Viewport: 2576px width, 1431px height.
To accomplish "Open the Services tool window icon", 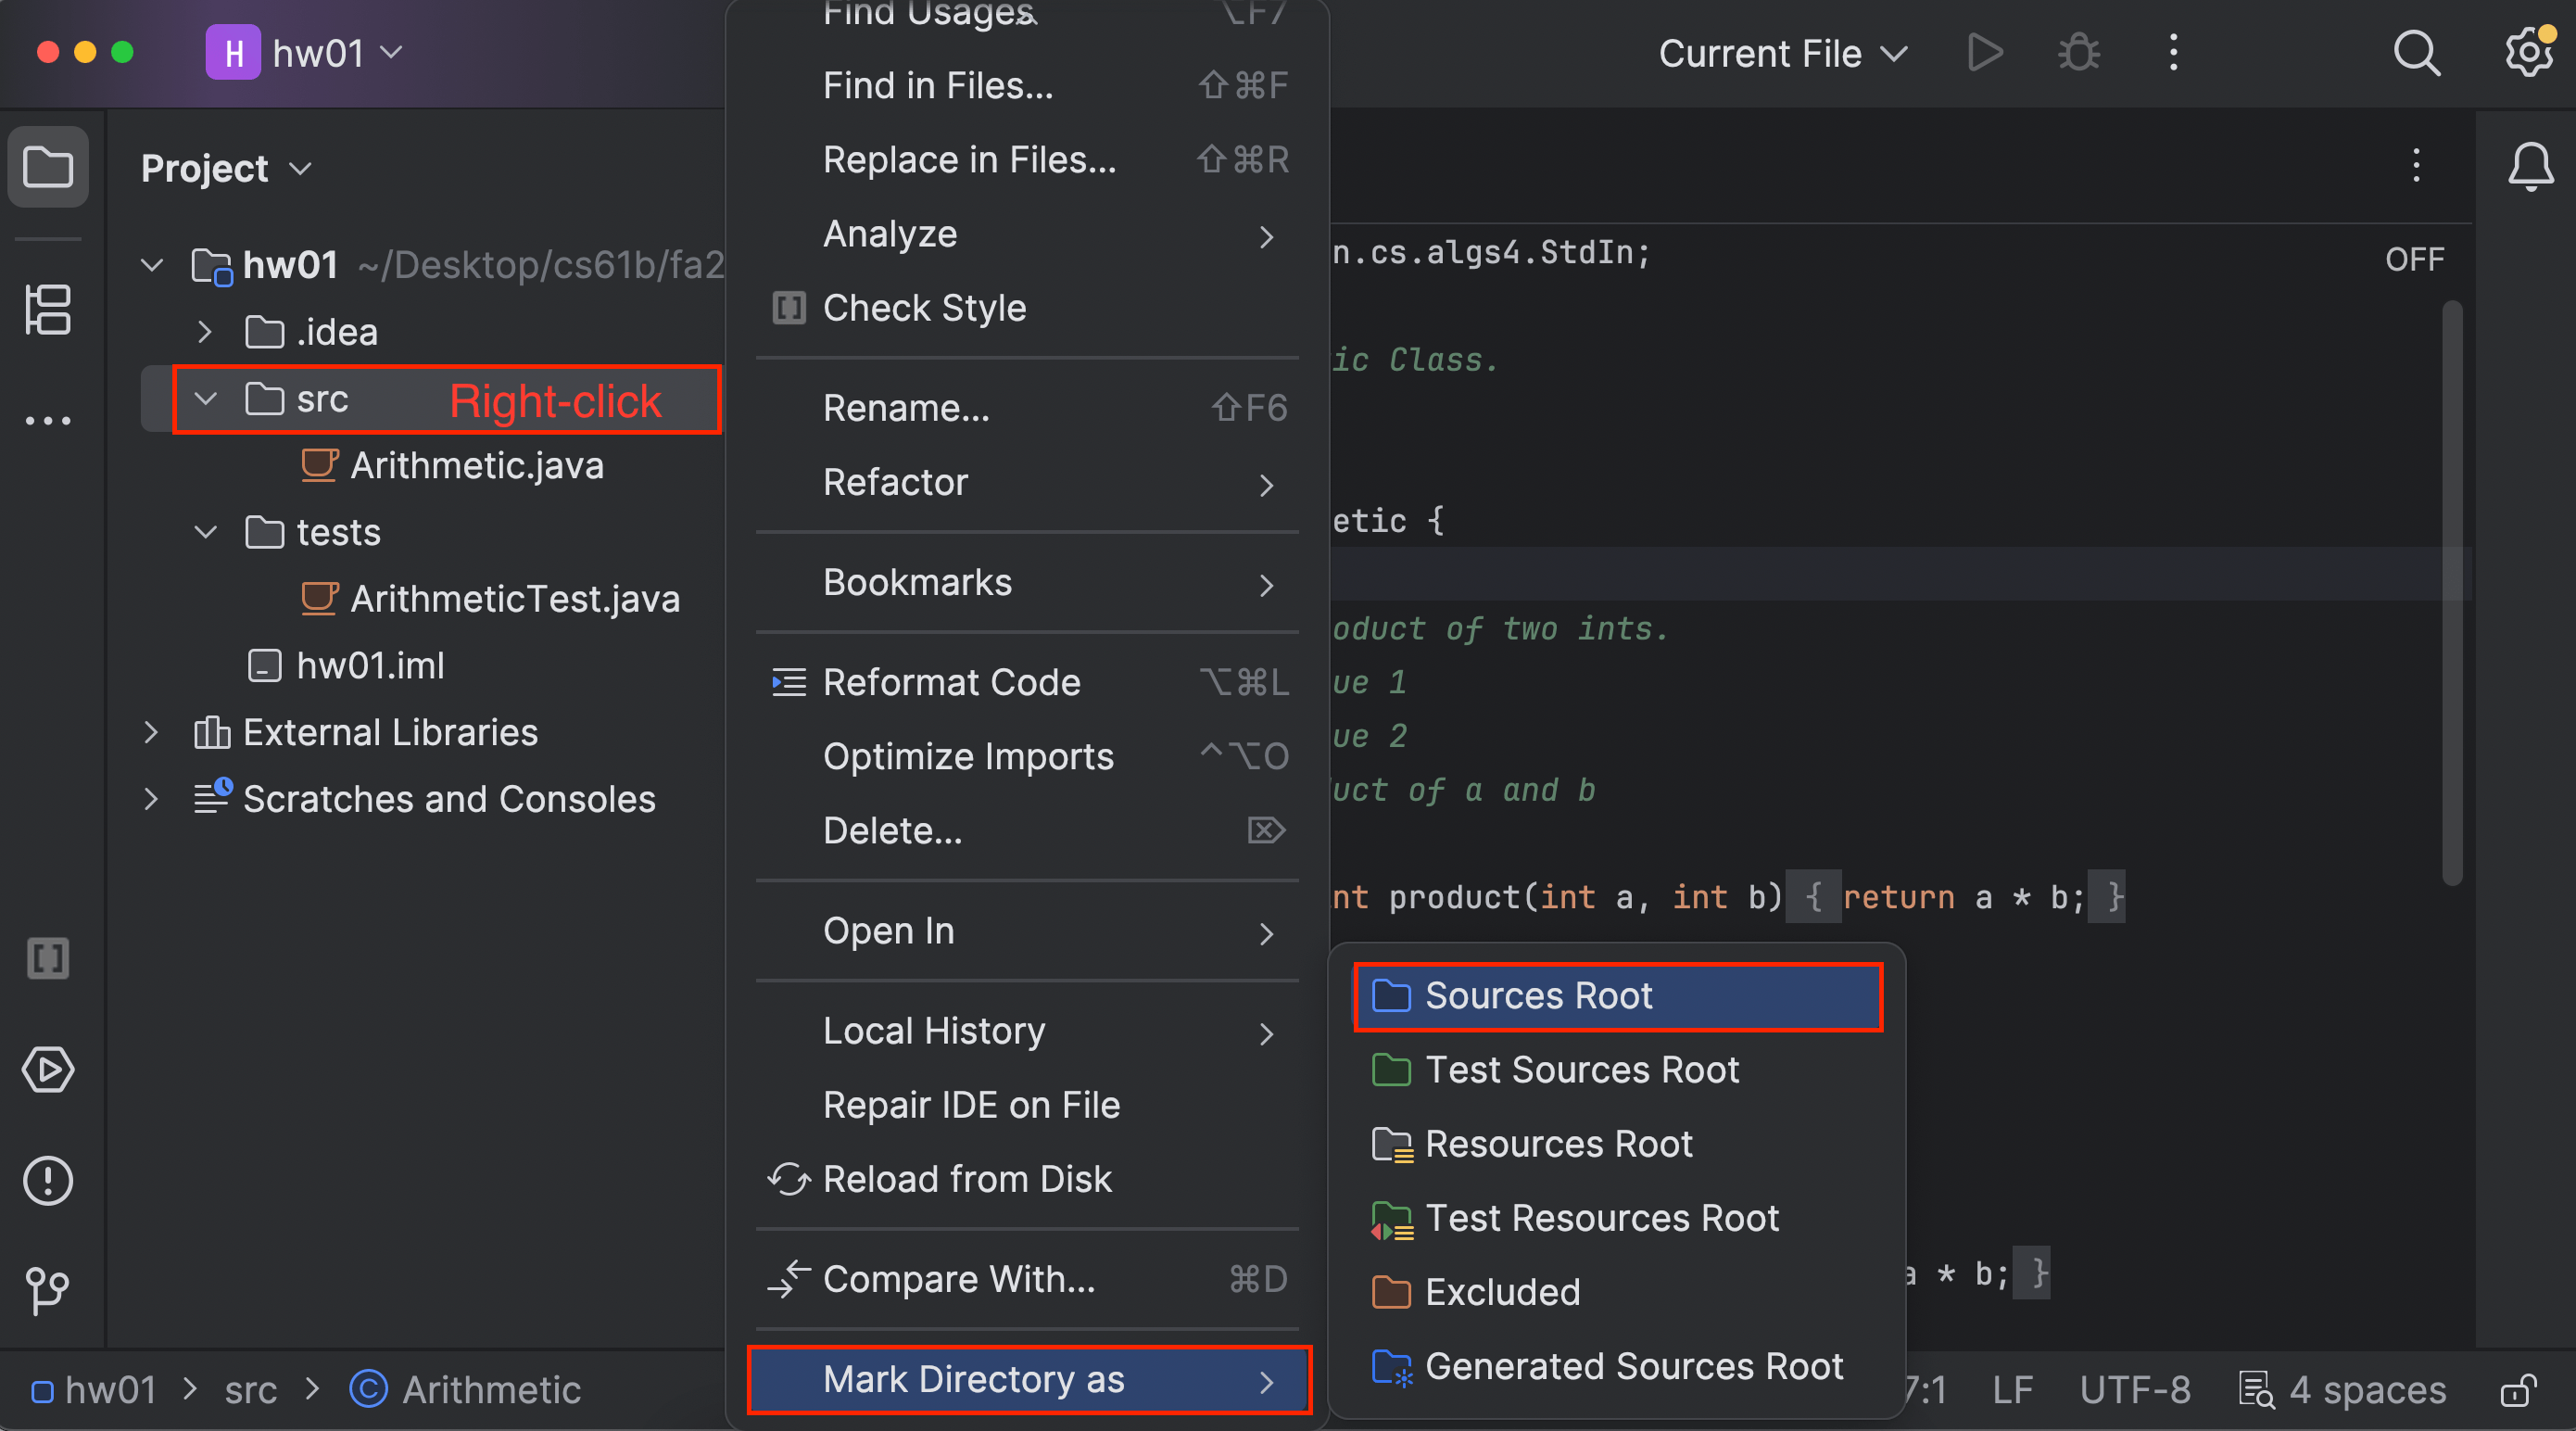I will (47, 1069).
